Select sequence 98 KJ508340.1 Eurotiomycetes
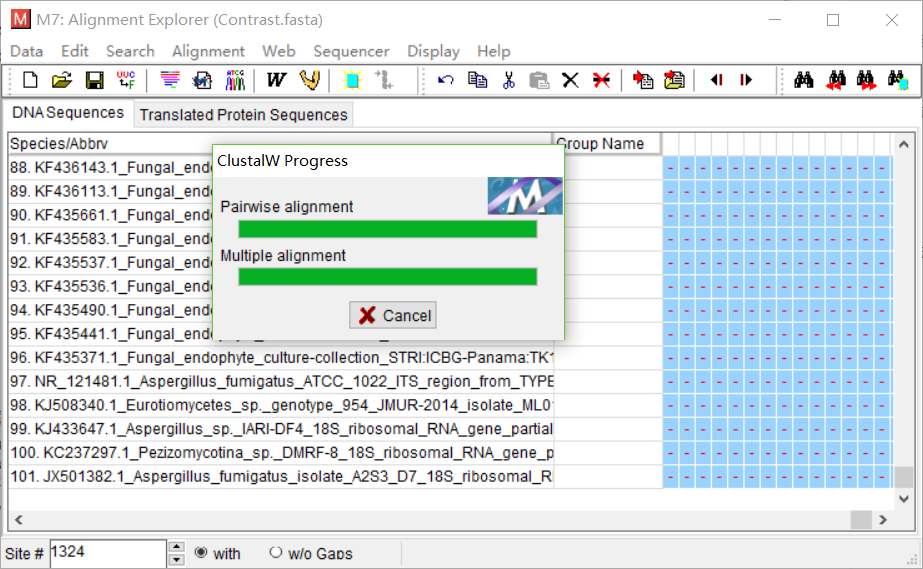 click(281, 405)
